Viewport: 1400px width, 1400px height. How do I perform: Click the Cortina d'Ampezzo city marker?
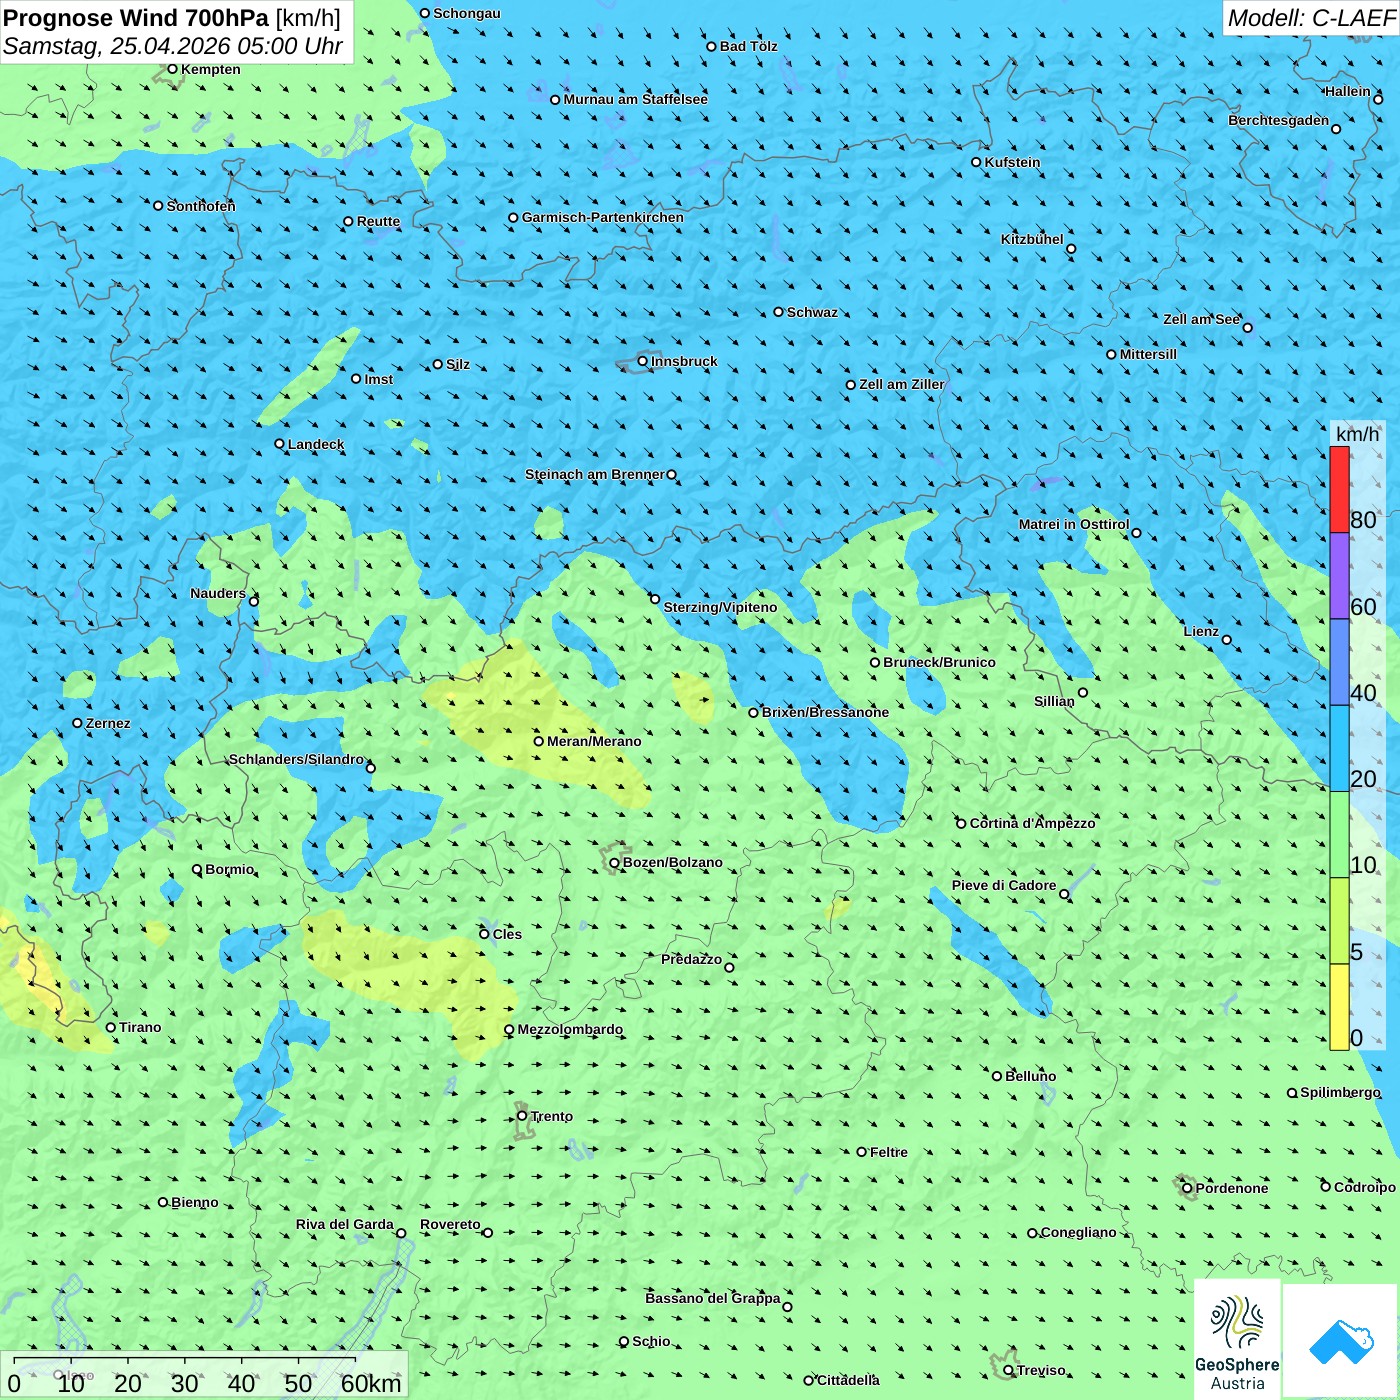click(962, 823)
